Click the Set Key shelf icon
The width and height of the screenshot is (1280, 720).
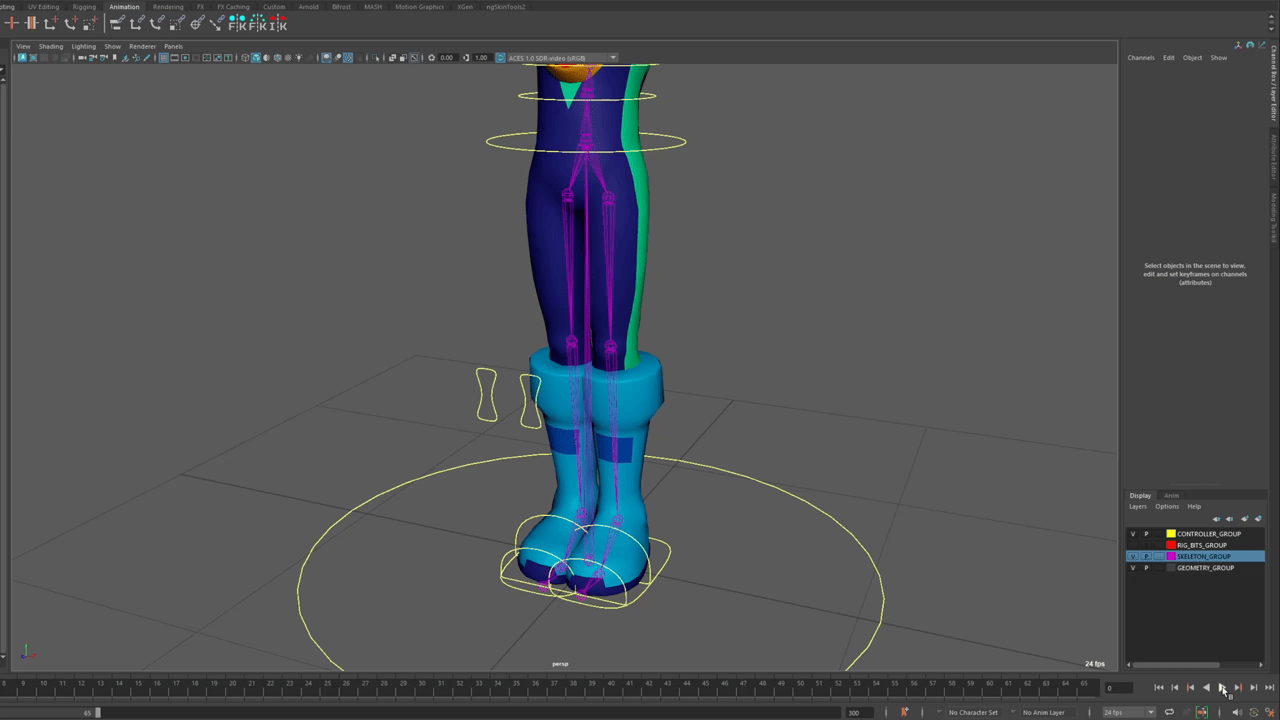(x=12, y=22)
